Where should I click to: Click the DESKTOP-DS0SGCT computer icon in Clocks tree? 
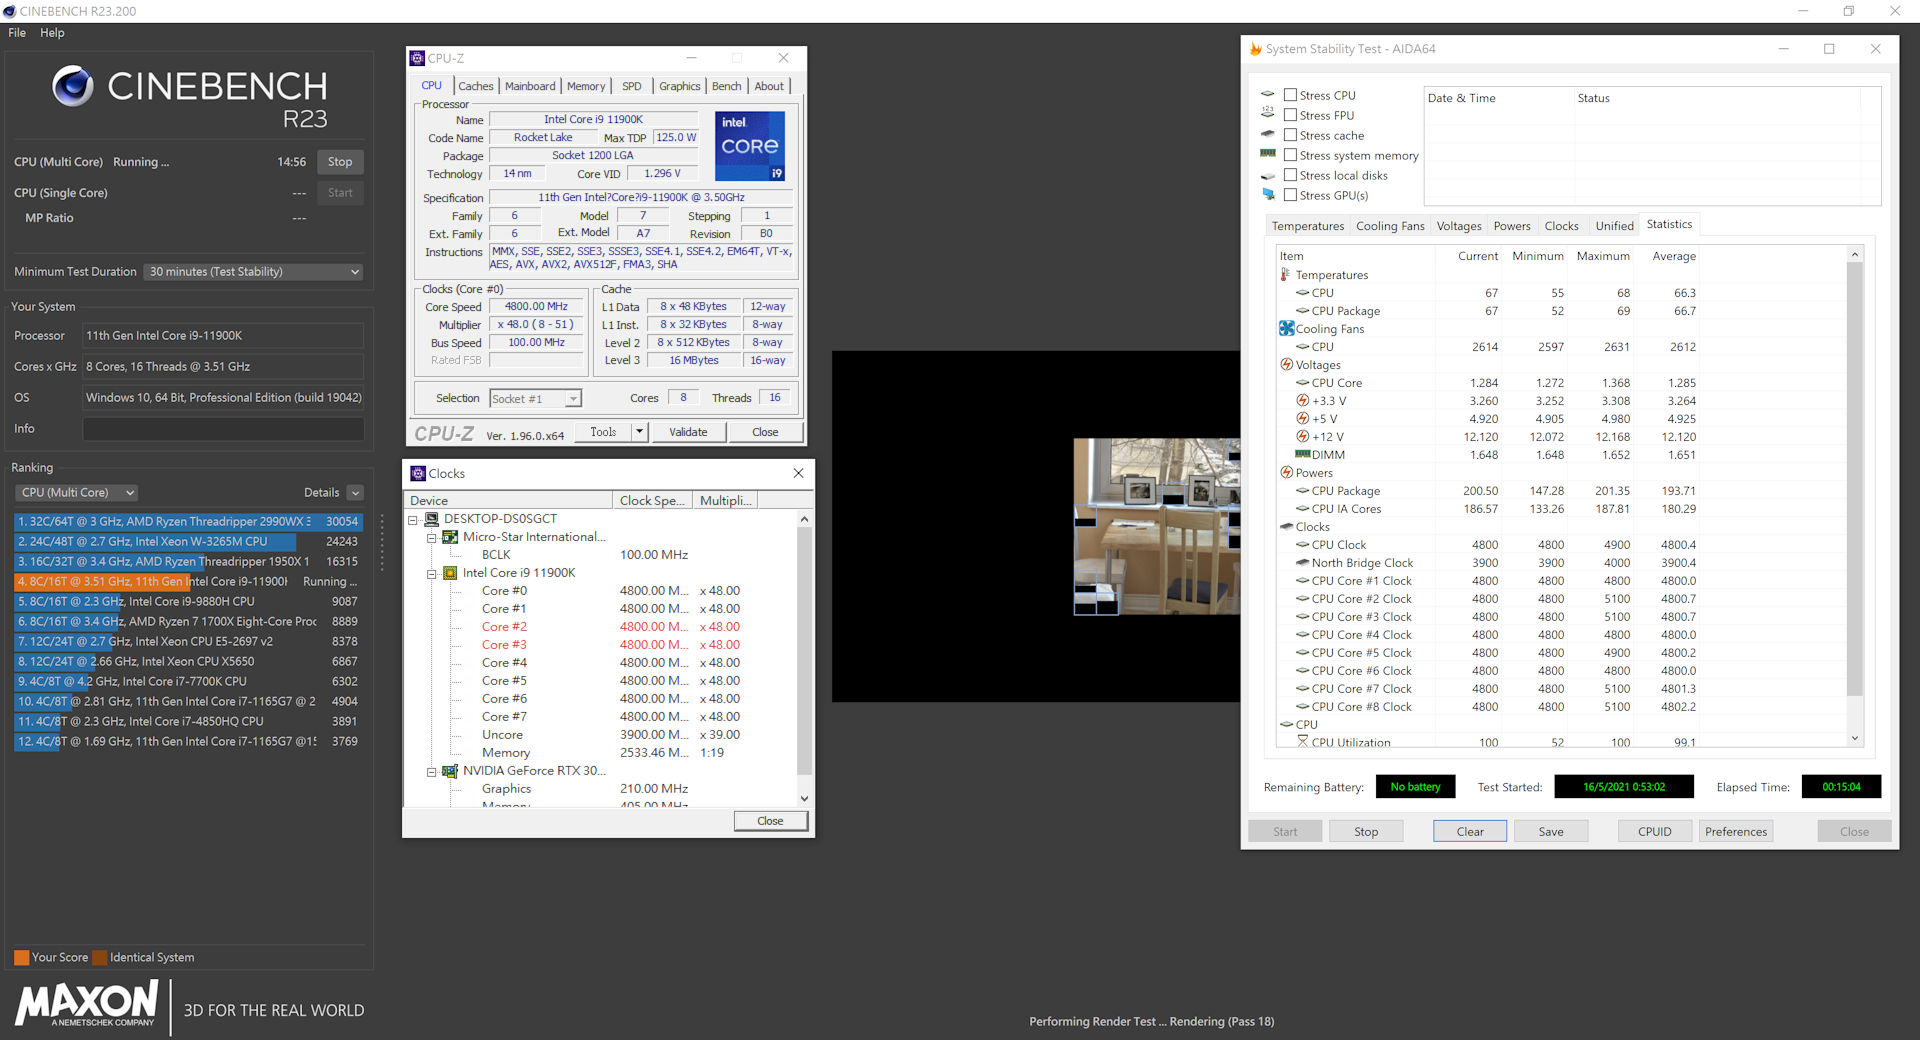(432, 518)
